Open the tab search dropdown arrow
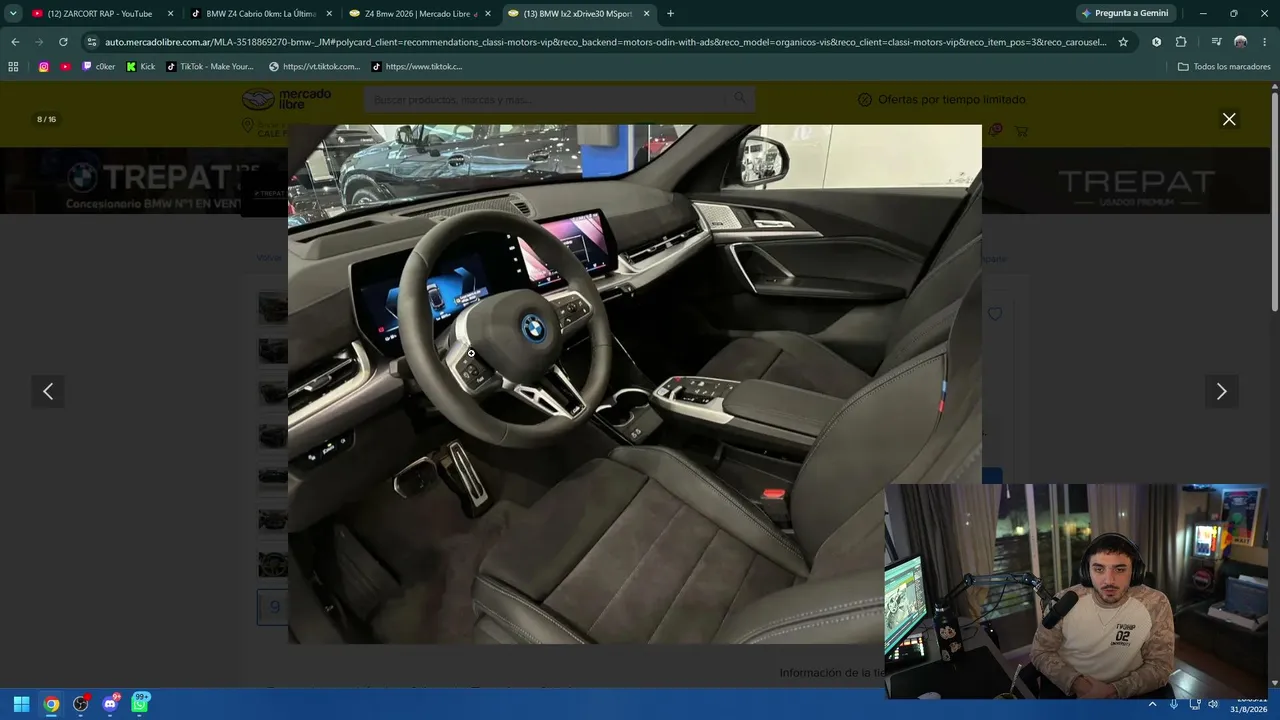 (x=13, y=13)
